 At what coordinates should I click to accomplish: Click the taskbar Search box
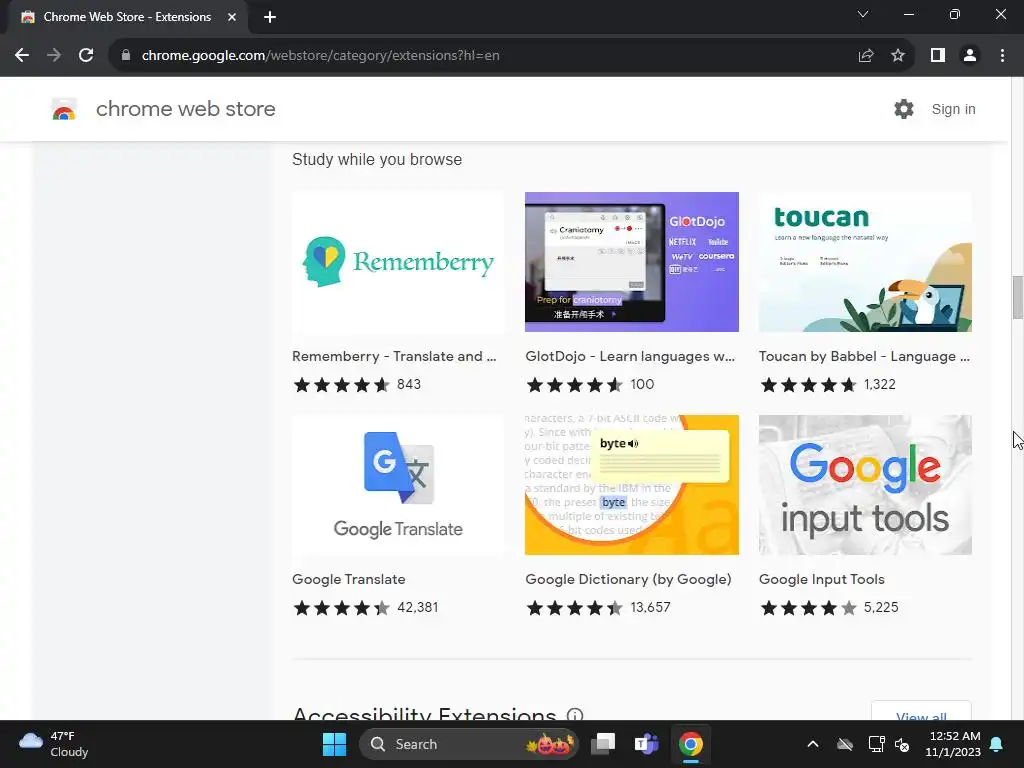click(469, 744)
